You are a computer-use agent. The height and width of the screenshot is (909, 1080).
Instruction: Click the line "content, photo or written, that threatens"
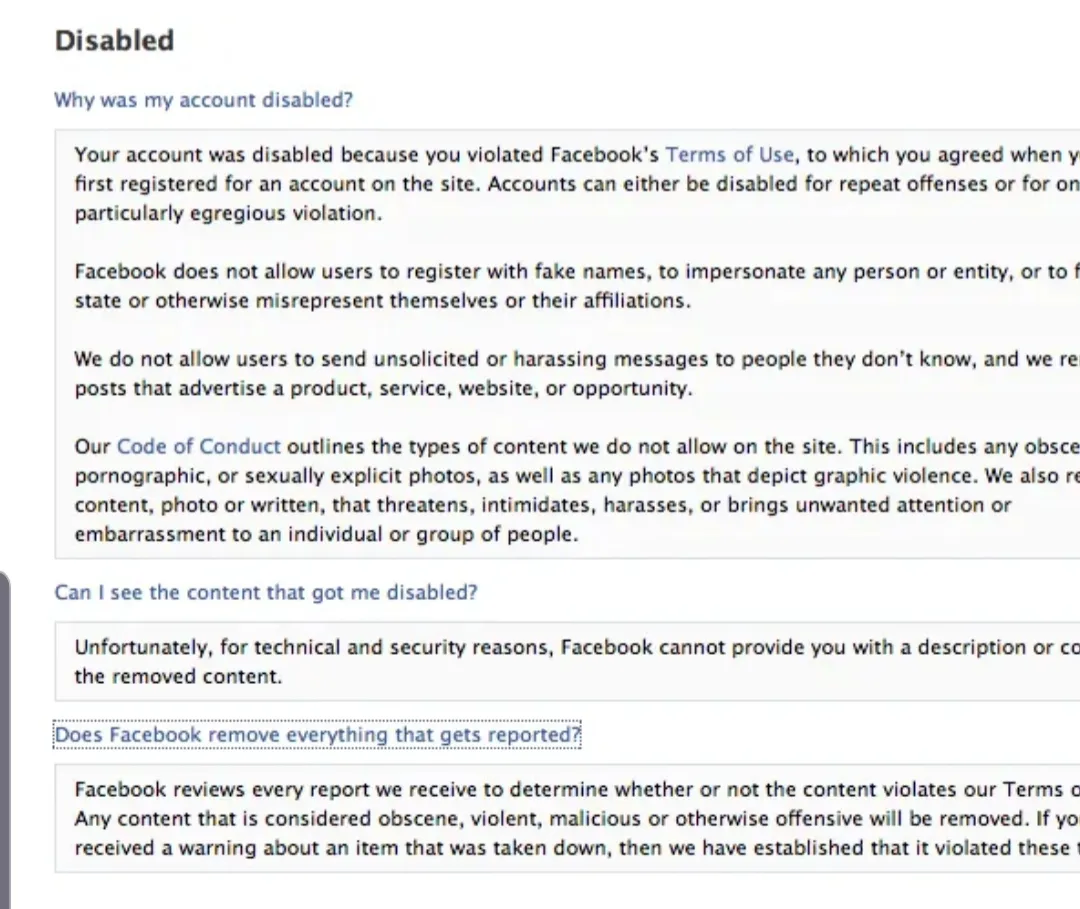click(500, 505)
